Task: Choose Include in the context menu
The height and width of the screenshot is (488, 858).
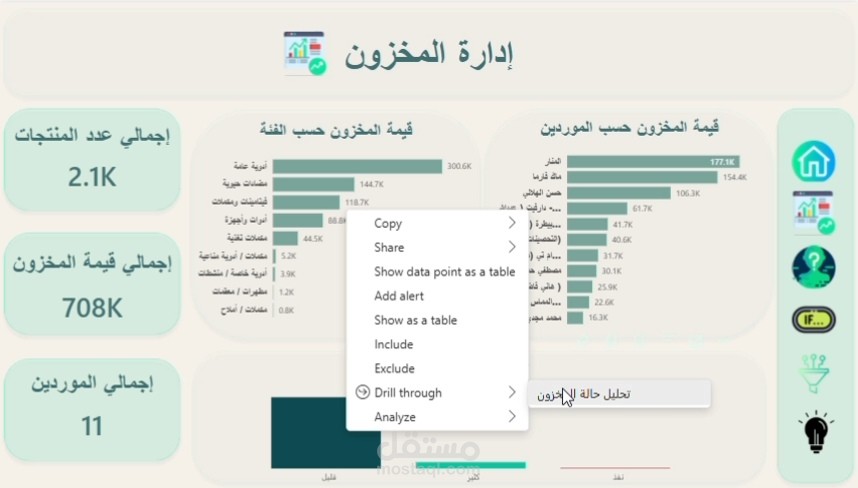Action: click(x=393, y=344)
